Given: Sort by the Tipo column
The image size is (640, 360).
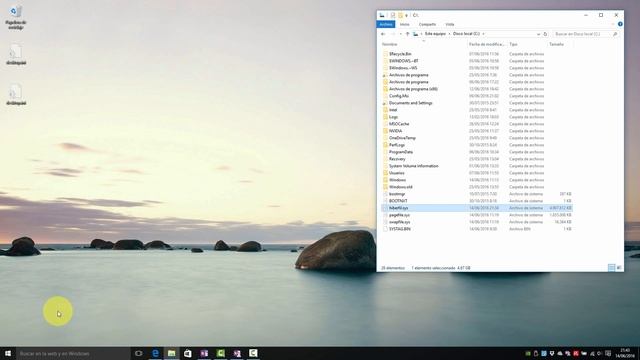Looking at the screenshot, I should [513, 44].
